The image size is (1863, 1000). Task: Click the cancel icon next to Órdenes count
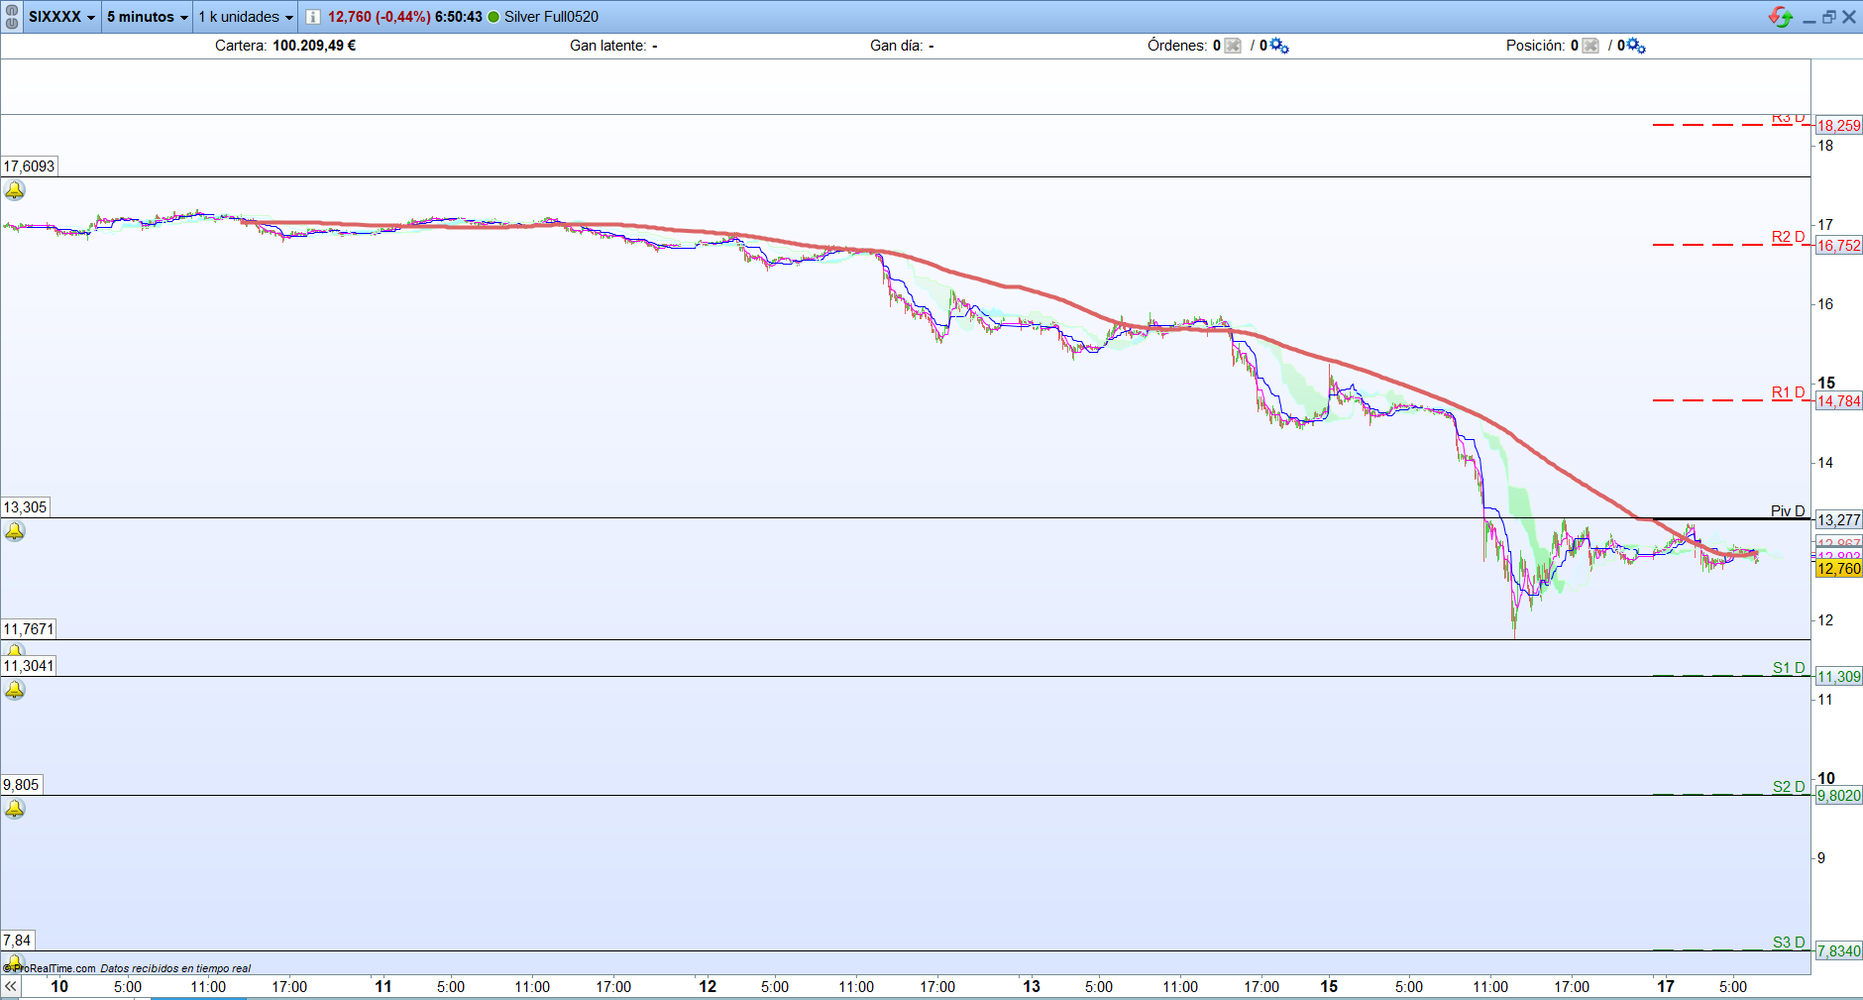1232,45
